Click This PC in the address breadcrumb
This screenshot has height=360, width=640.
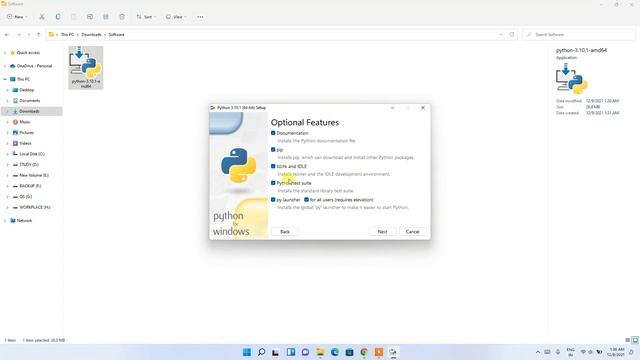[x=67, y=35]
